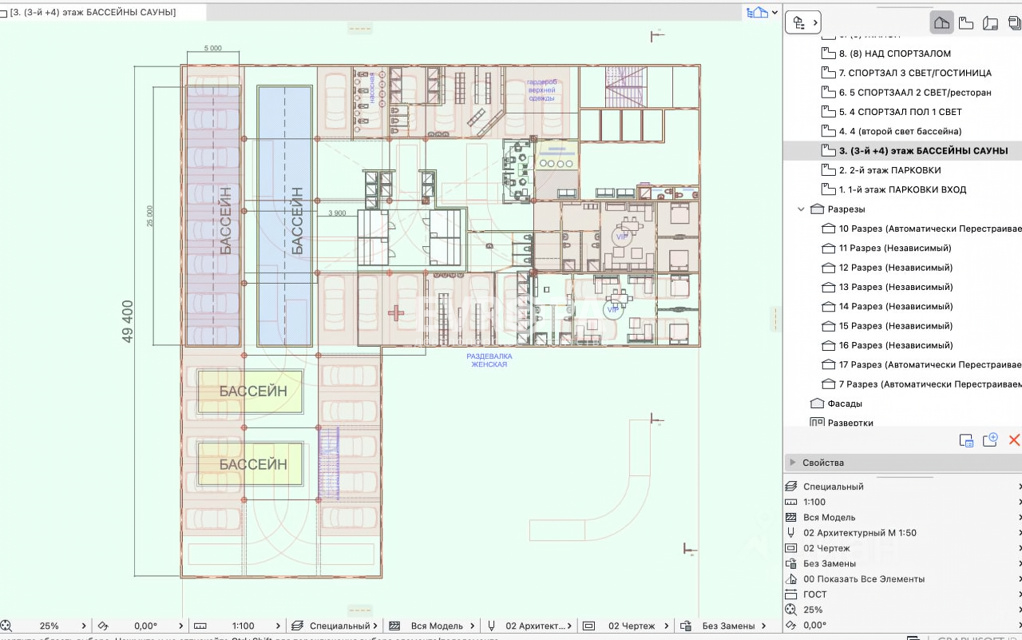Open the Специальный layer combination in bottom bar
The image size is (1022, 640).
click(339, 626)
